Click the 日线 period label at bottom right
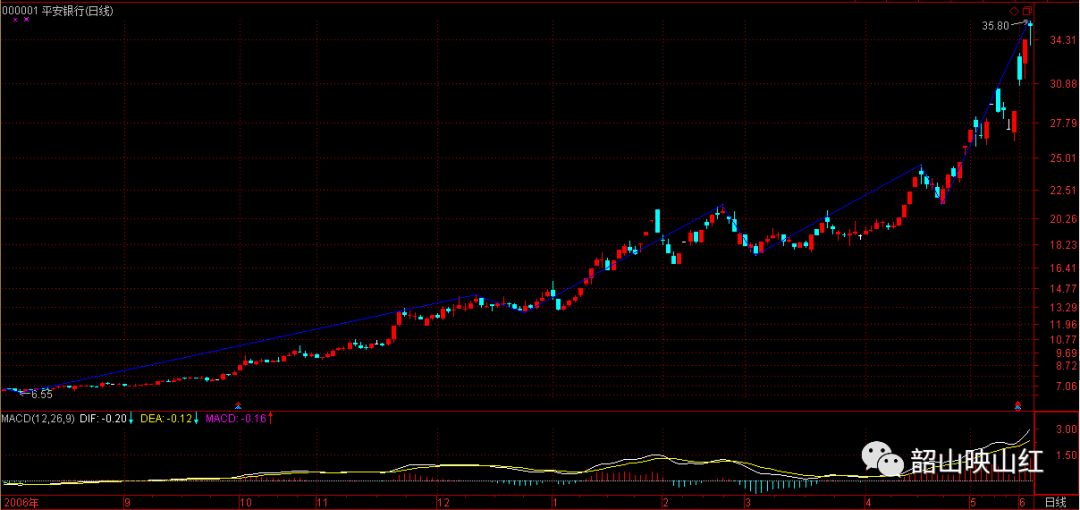The width and height of the screenshot is (1080, 510). (1055, 501)
